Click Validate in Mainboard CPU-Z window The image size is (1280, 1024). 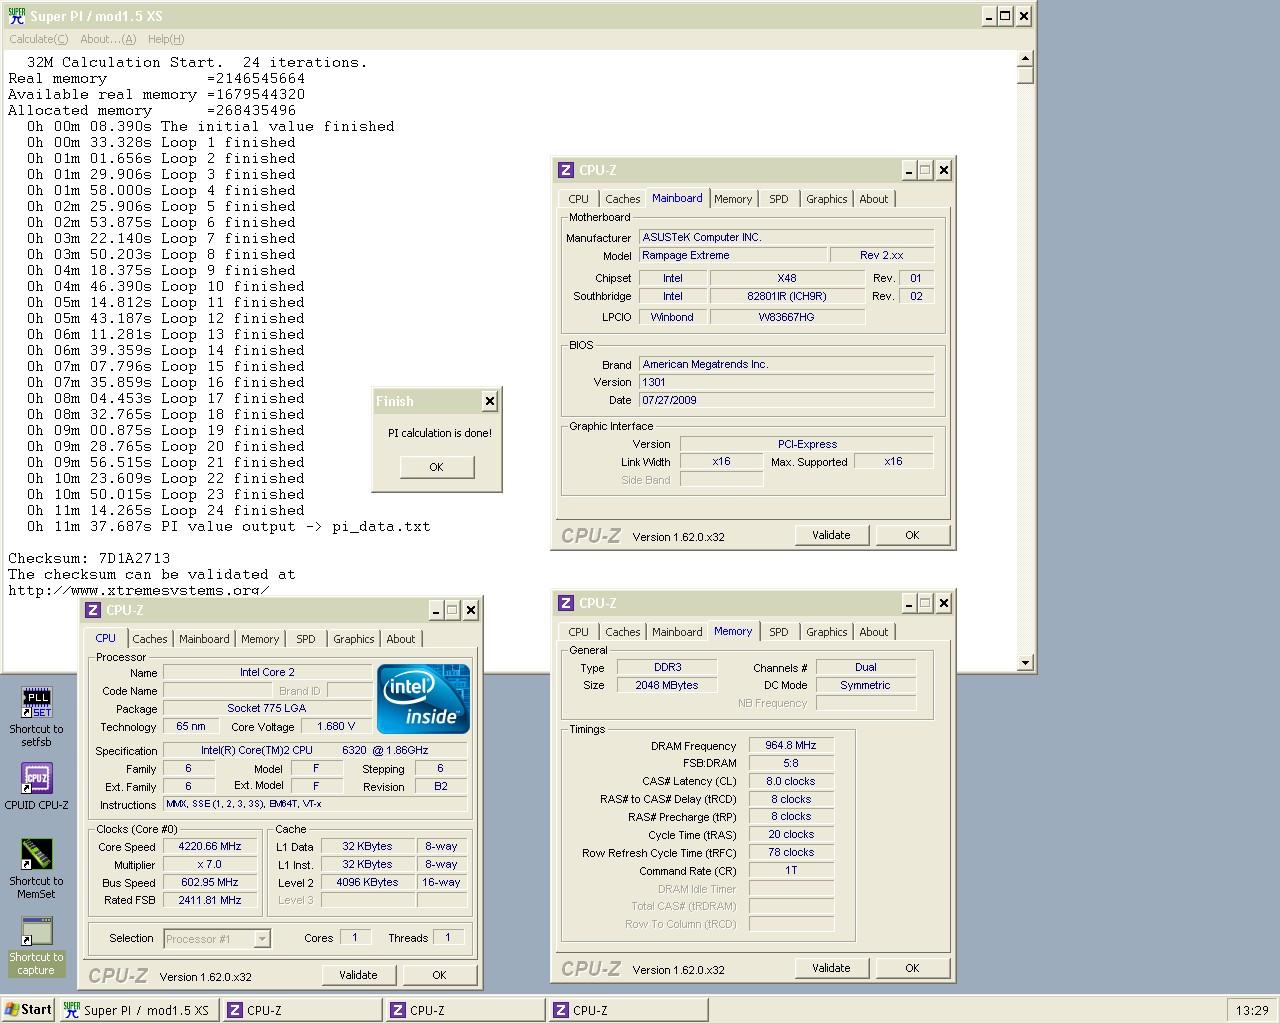pyautogui.click(x=831, y=535)
